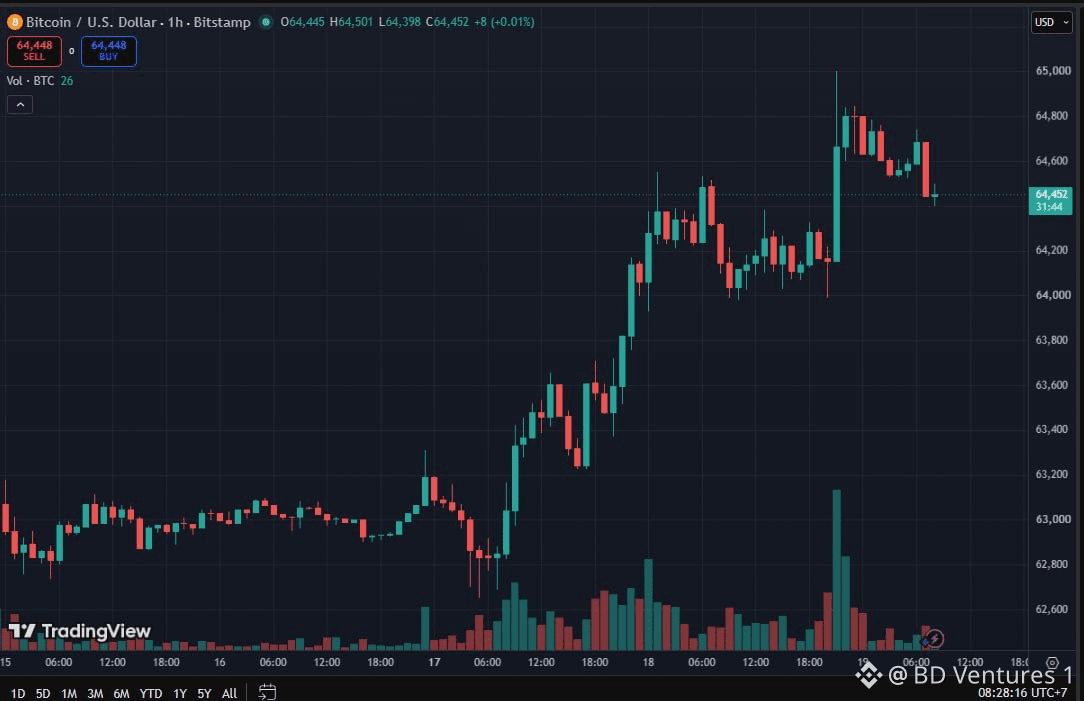Click the 16 date label on time axis
1084x701 pixels.
tap(219, 662)
